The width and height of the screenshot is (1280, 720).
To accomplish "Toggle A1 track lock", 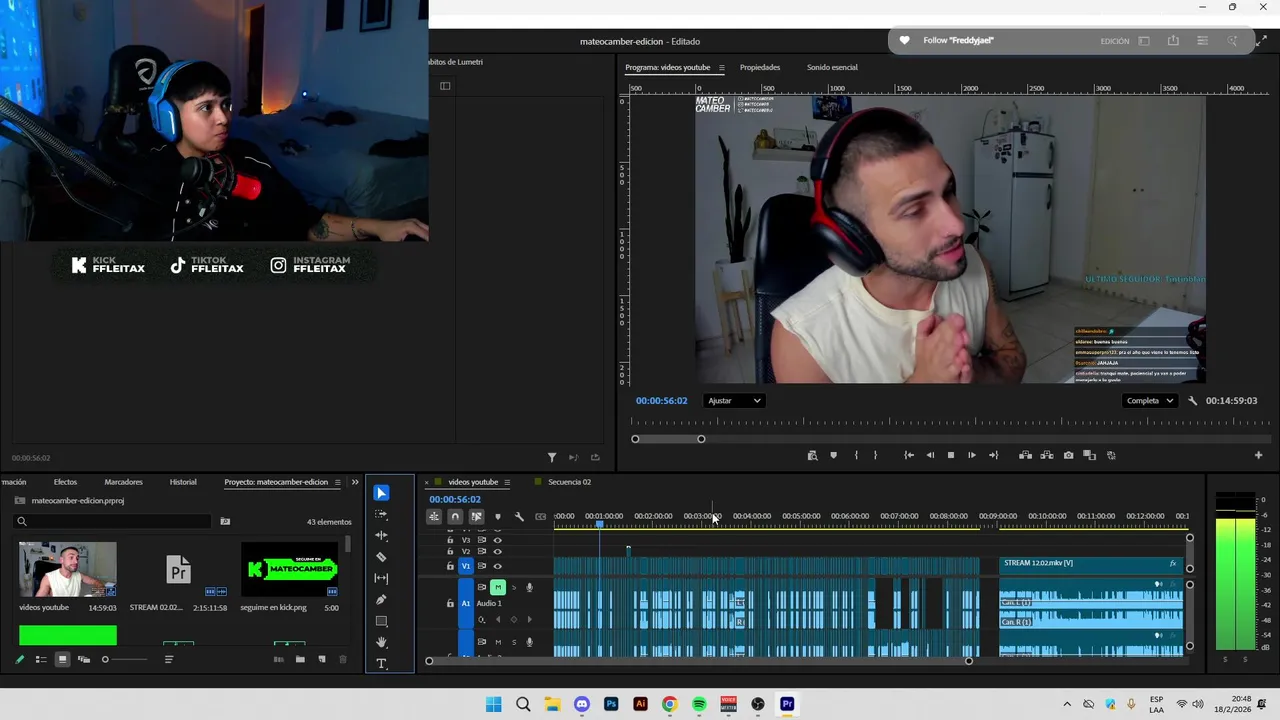I will pyautogui.click(x=450, y=604).
